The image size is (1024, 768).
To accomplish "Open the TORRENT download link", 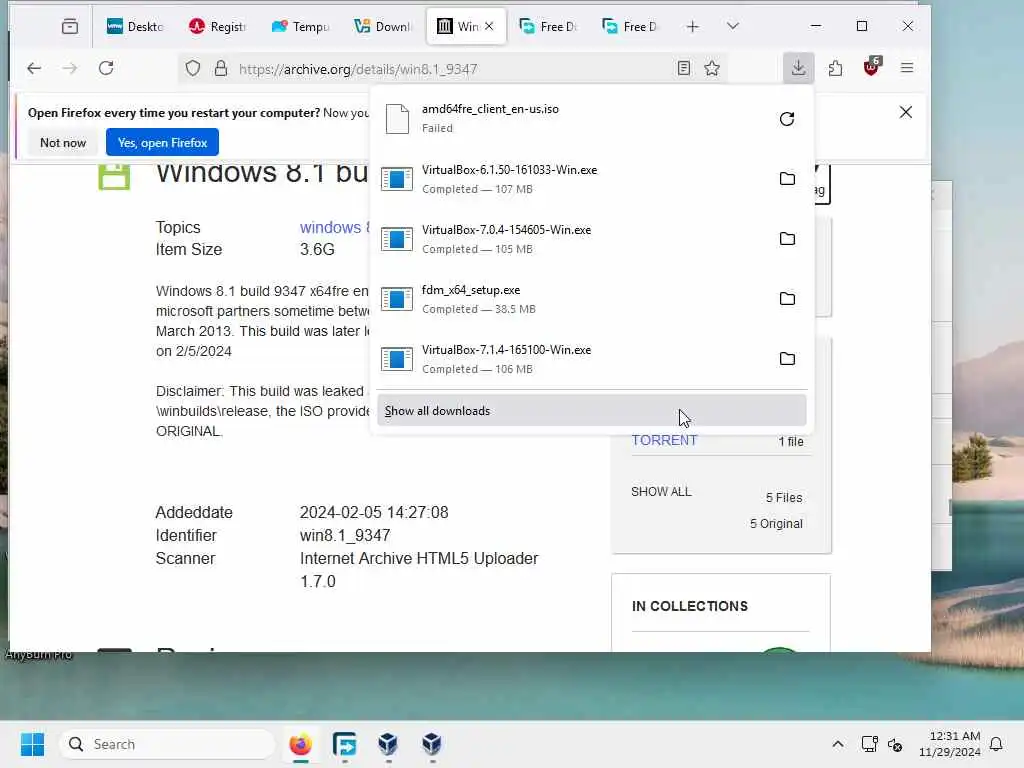I will pos(664,440).
